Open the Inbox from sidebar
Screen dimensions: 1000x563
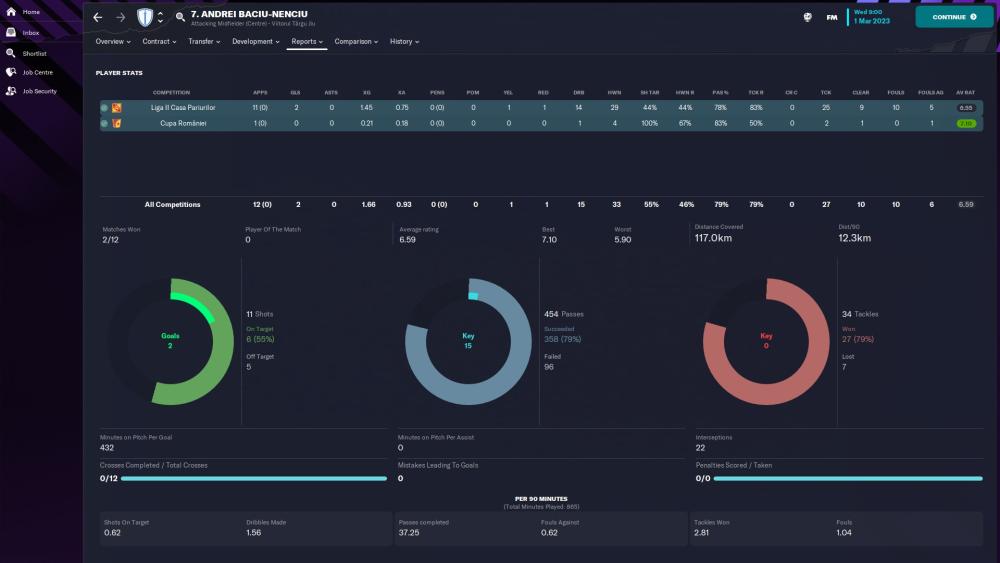11,32
